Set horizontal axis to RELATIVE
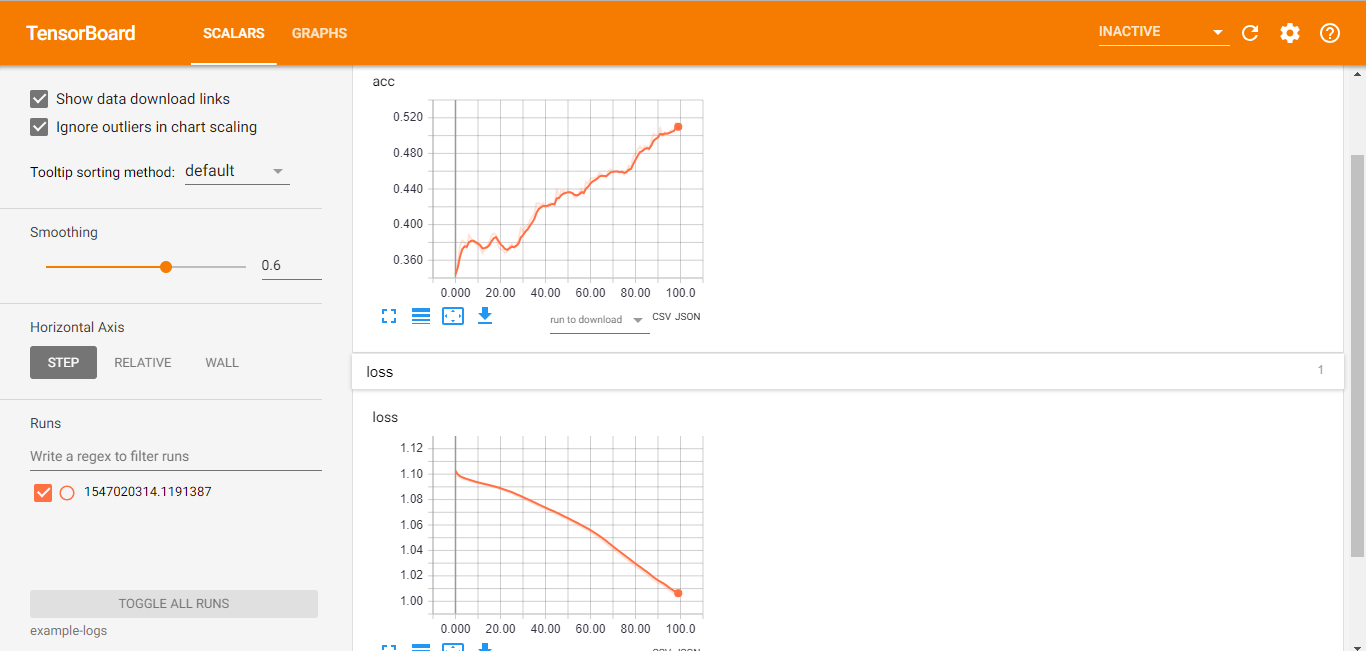The width and height of the screenshot is (1366, 651). (143, 363)
